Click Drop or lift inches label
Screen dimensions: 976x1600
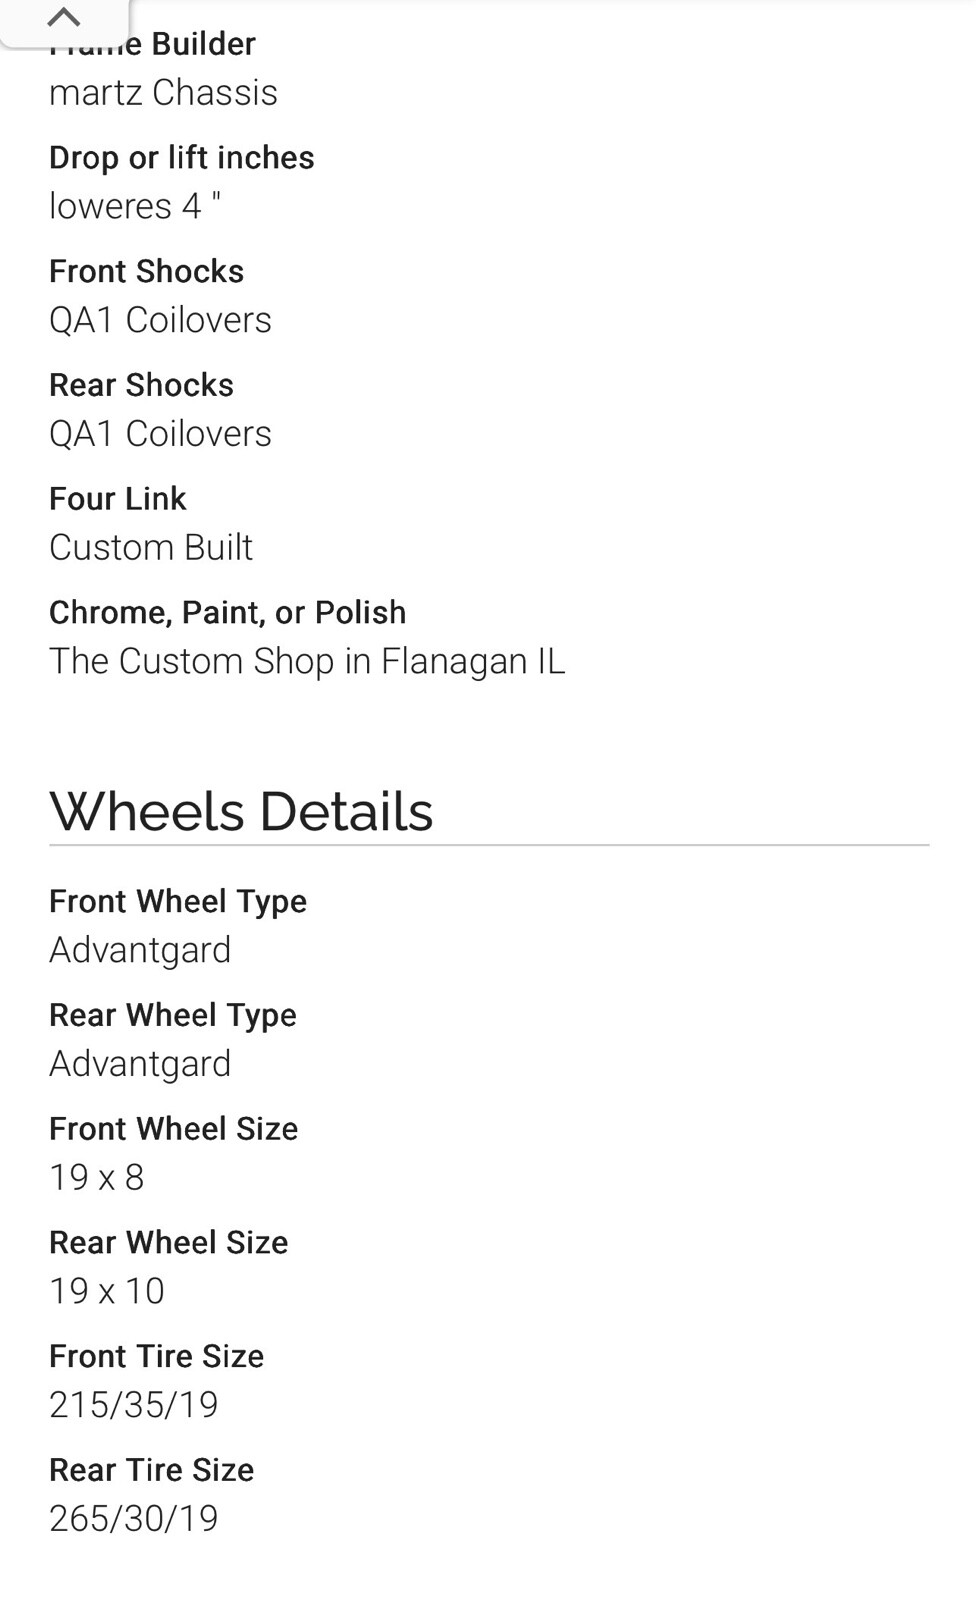tap(182, 158)
